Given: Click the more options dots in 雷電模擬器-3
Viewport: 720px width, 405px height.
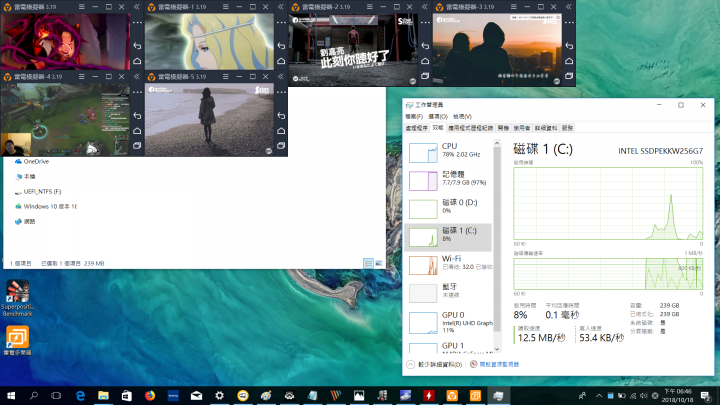Looking at the screenshot, I should pyautogui.click(x=569, y=22).
